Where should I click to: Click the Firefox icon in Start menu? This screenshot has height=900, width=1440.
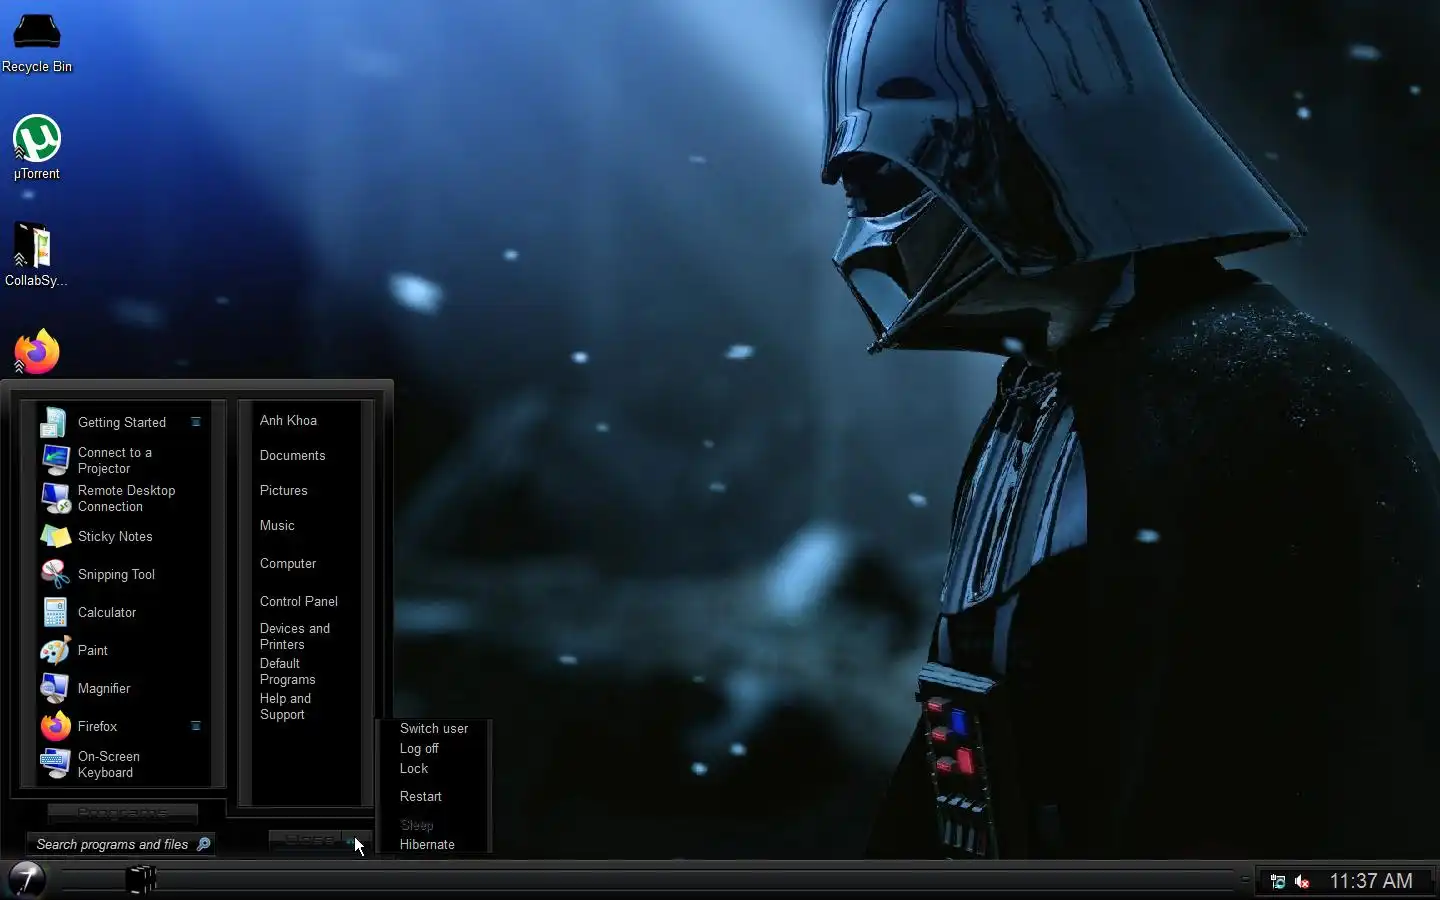[x=55, y=726]
